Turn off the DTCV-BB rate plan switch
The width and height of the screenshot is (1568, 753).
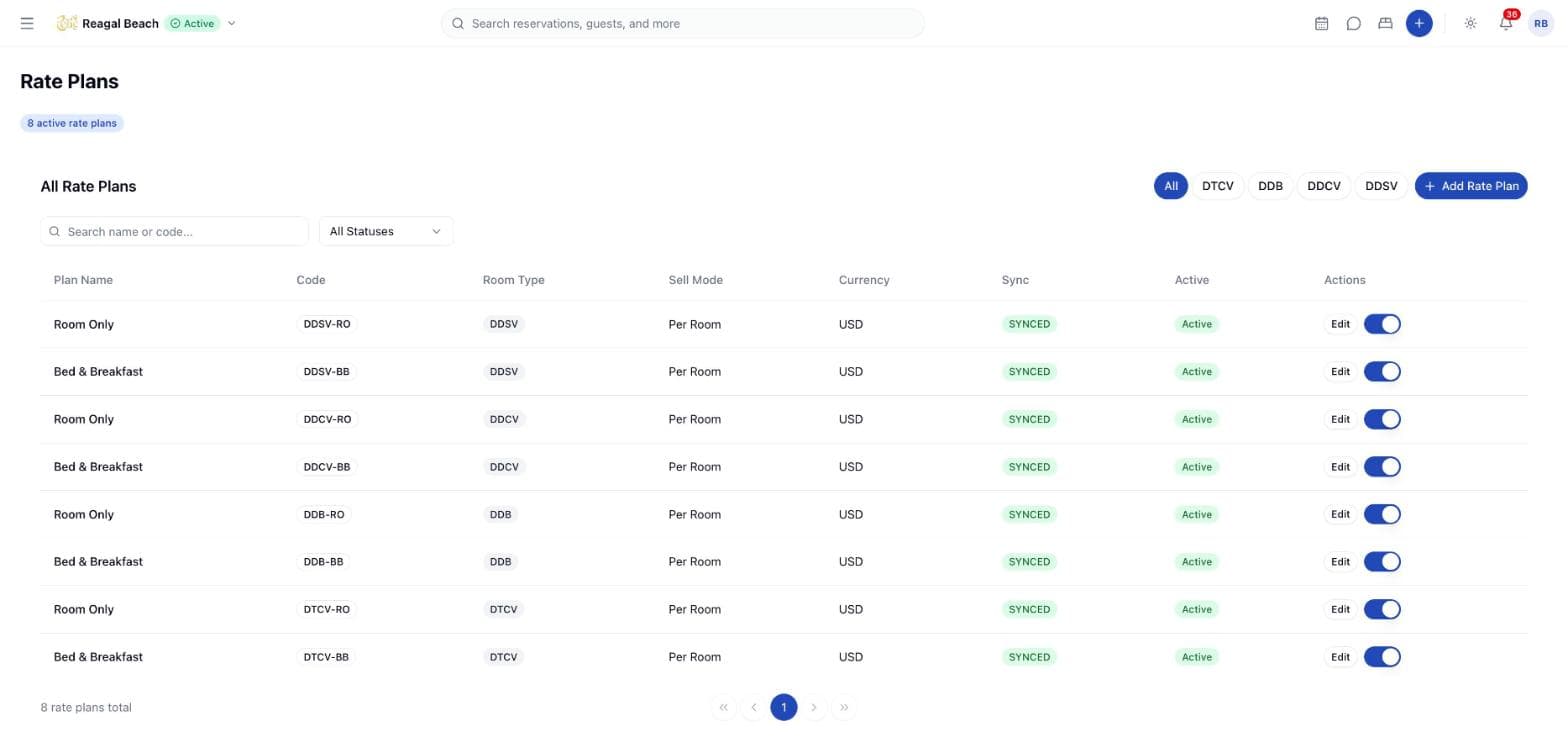click(x=1382, y=657)
